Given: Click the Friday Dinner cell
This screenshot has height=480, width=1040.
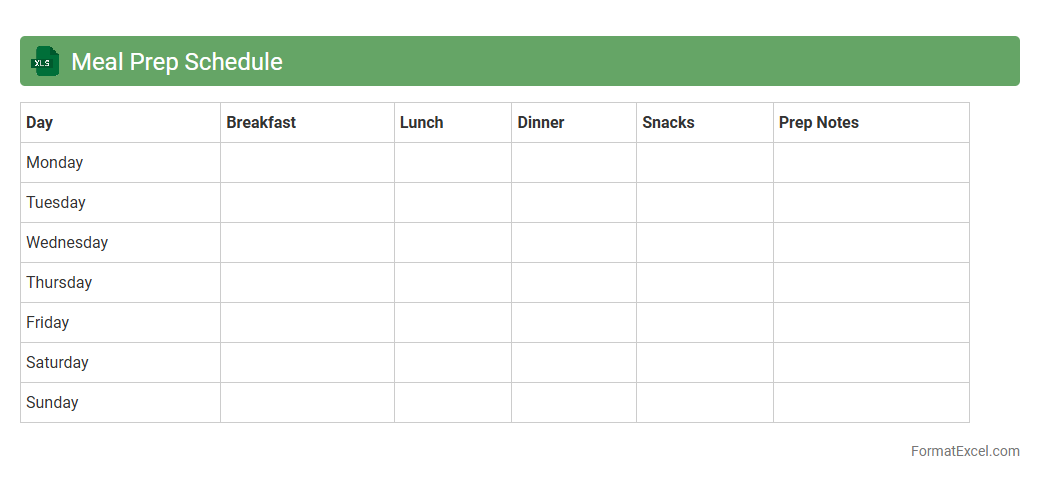Looking at the screenshot, I should [573, 322].
